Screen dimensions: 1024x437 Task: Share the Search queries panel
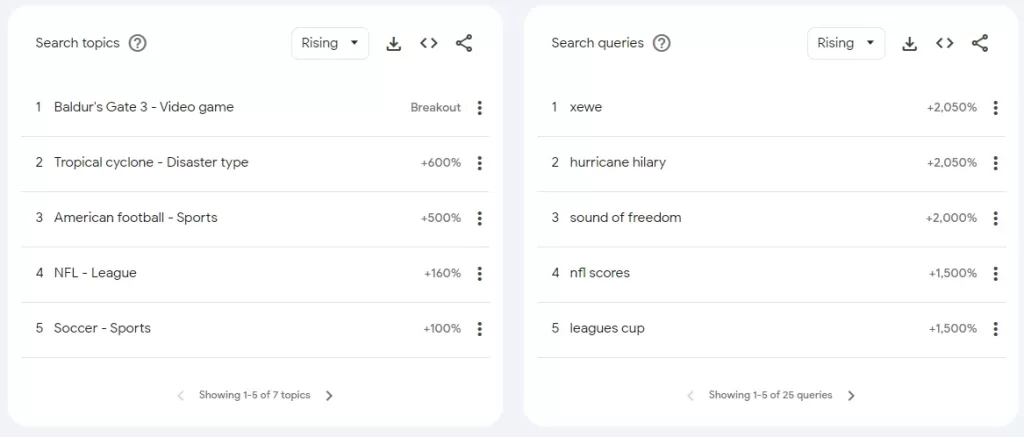pyautogui.click(x=980, y=43)
